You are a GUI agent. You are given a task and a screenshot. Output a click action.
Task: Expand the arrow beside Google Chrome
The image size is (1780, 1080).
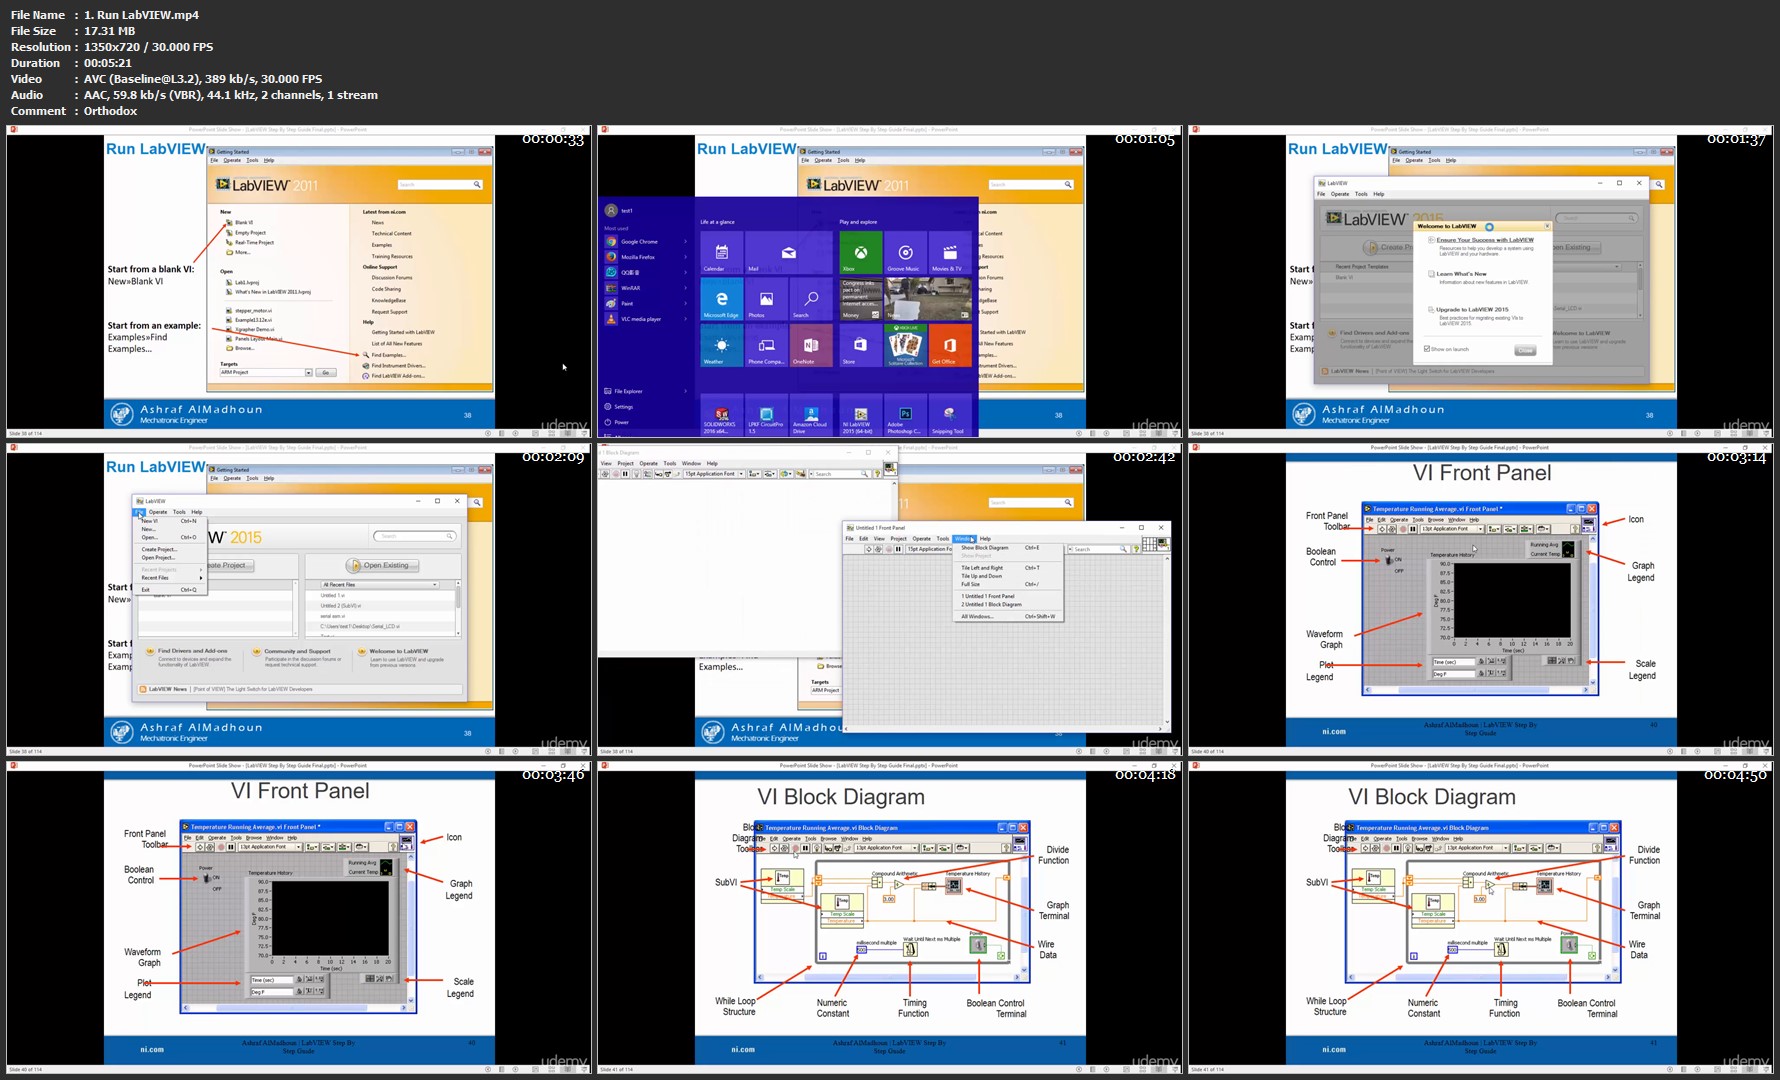coord(685,241)
